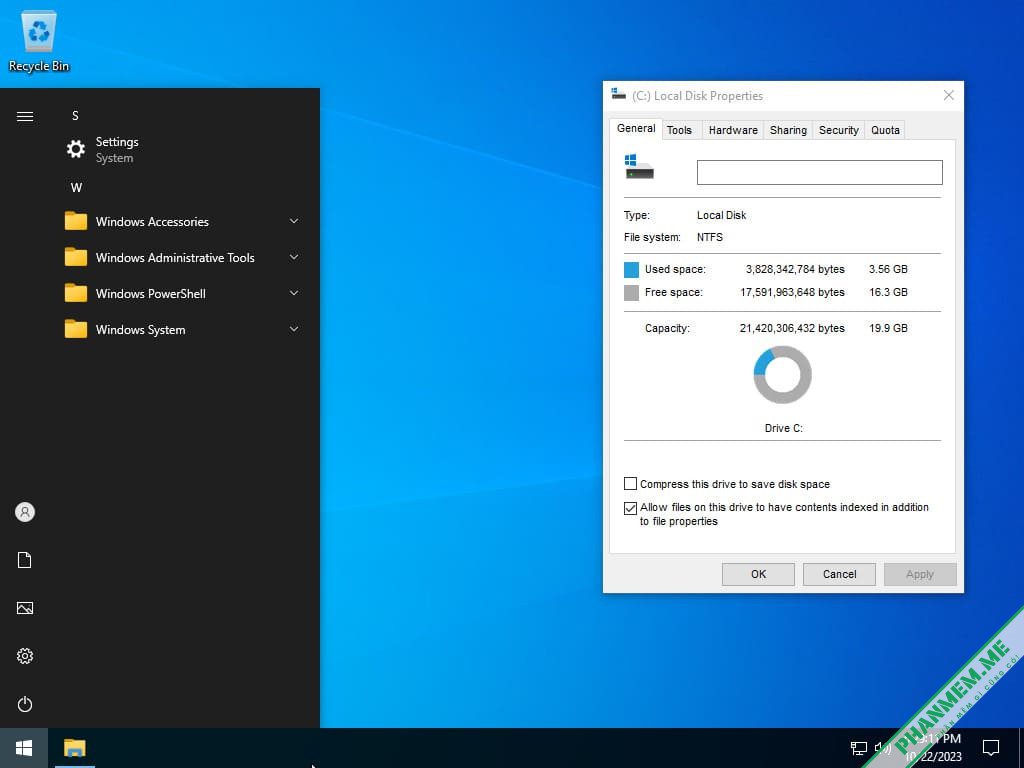Click the OK button
This screenshot has height=768, width=1024.
pyautogui.click(x=758, y=574)
